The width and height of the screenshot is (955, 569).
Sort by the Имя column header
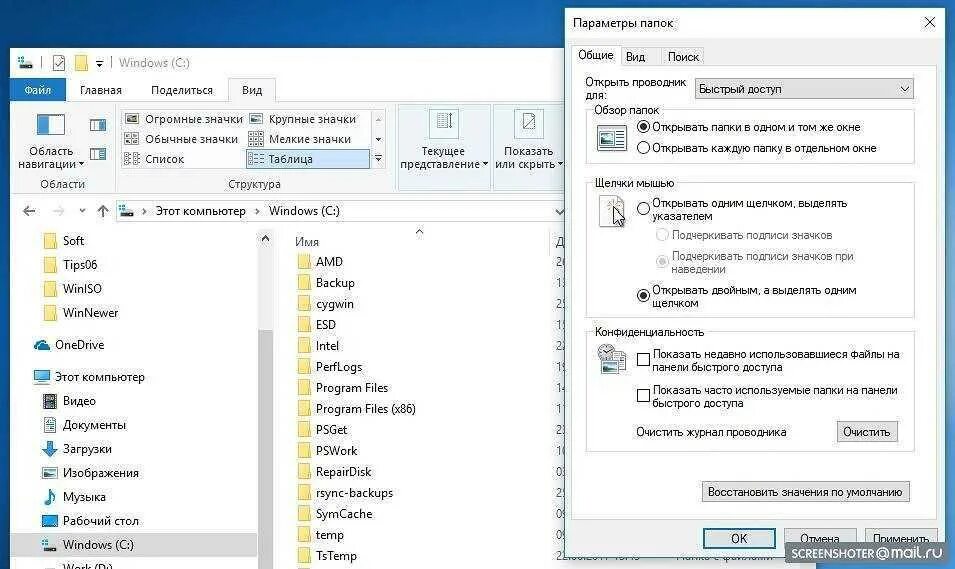coord(307,242)
